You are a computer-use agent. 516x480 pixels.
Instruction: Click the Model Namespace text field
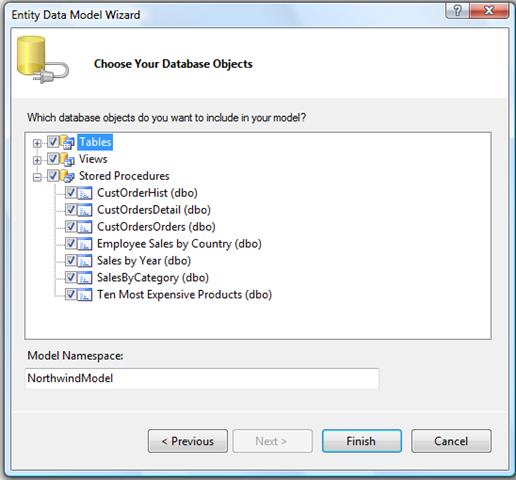202,378
